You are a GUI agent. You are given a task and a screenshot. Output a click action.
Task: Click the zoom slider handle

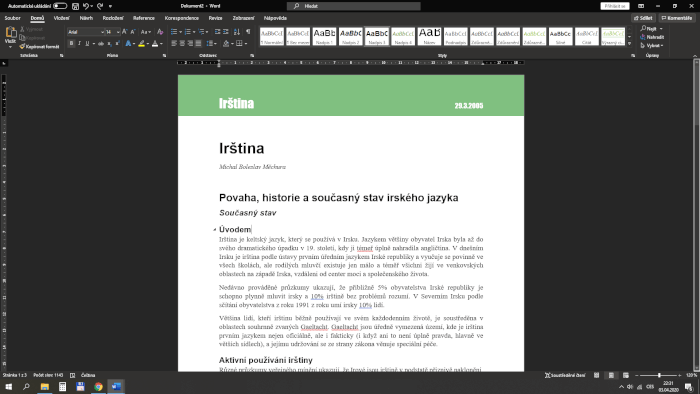click(x=659, y=375)
